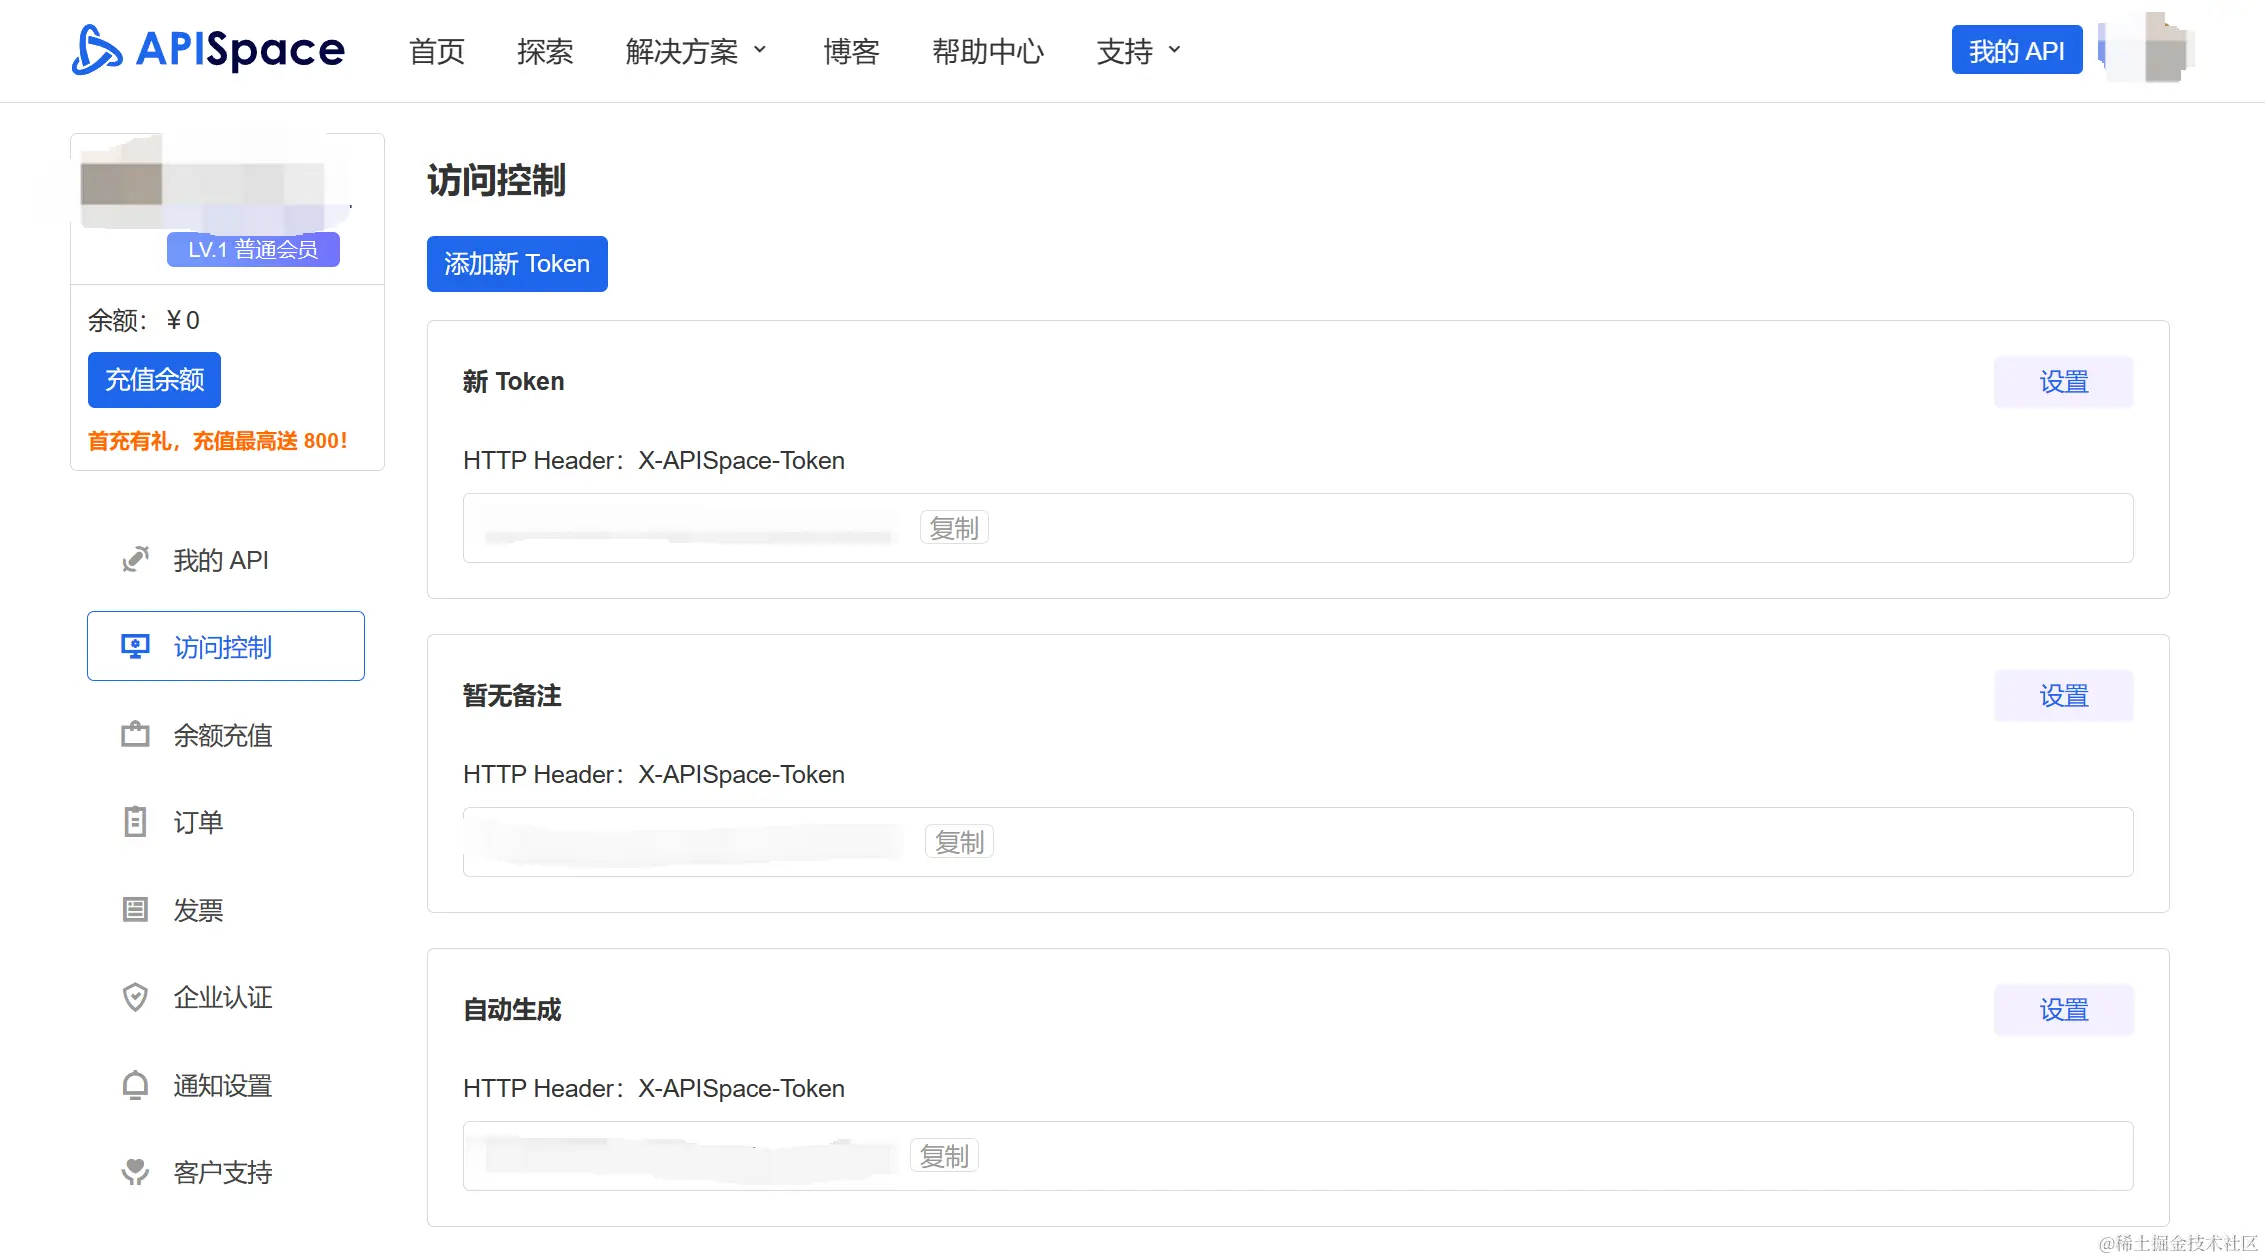2265x1260 pixels.
Task: Open the 探索 navigation item
Action: 545,51
